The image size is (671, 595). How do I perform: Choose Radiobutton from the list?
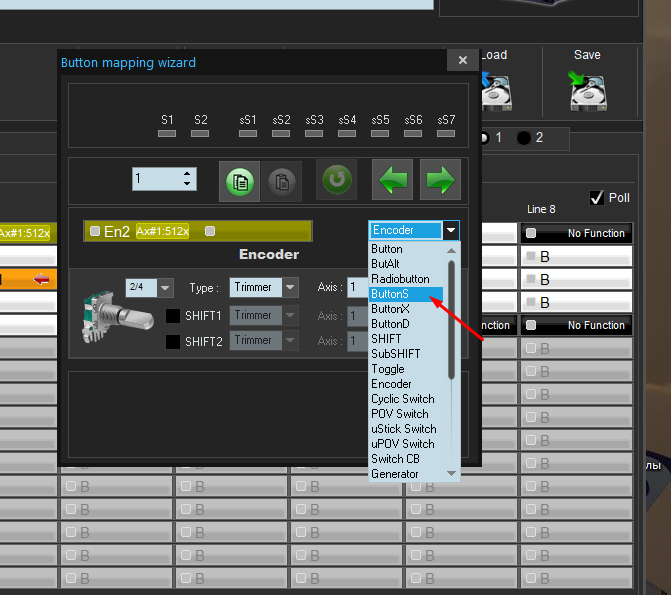coord(406,279)
